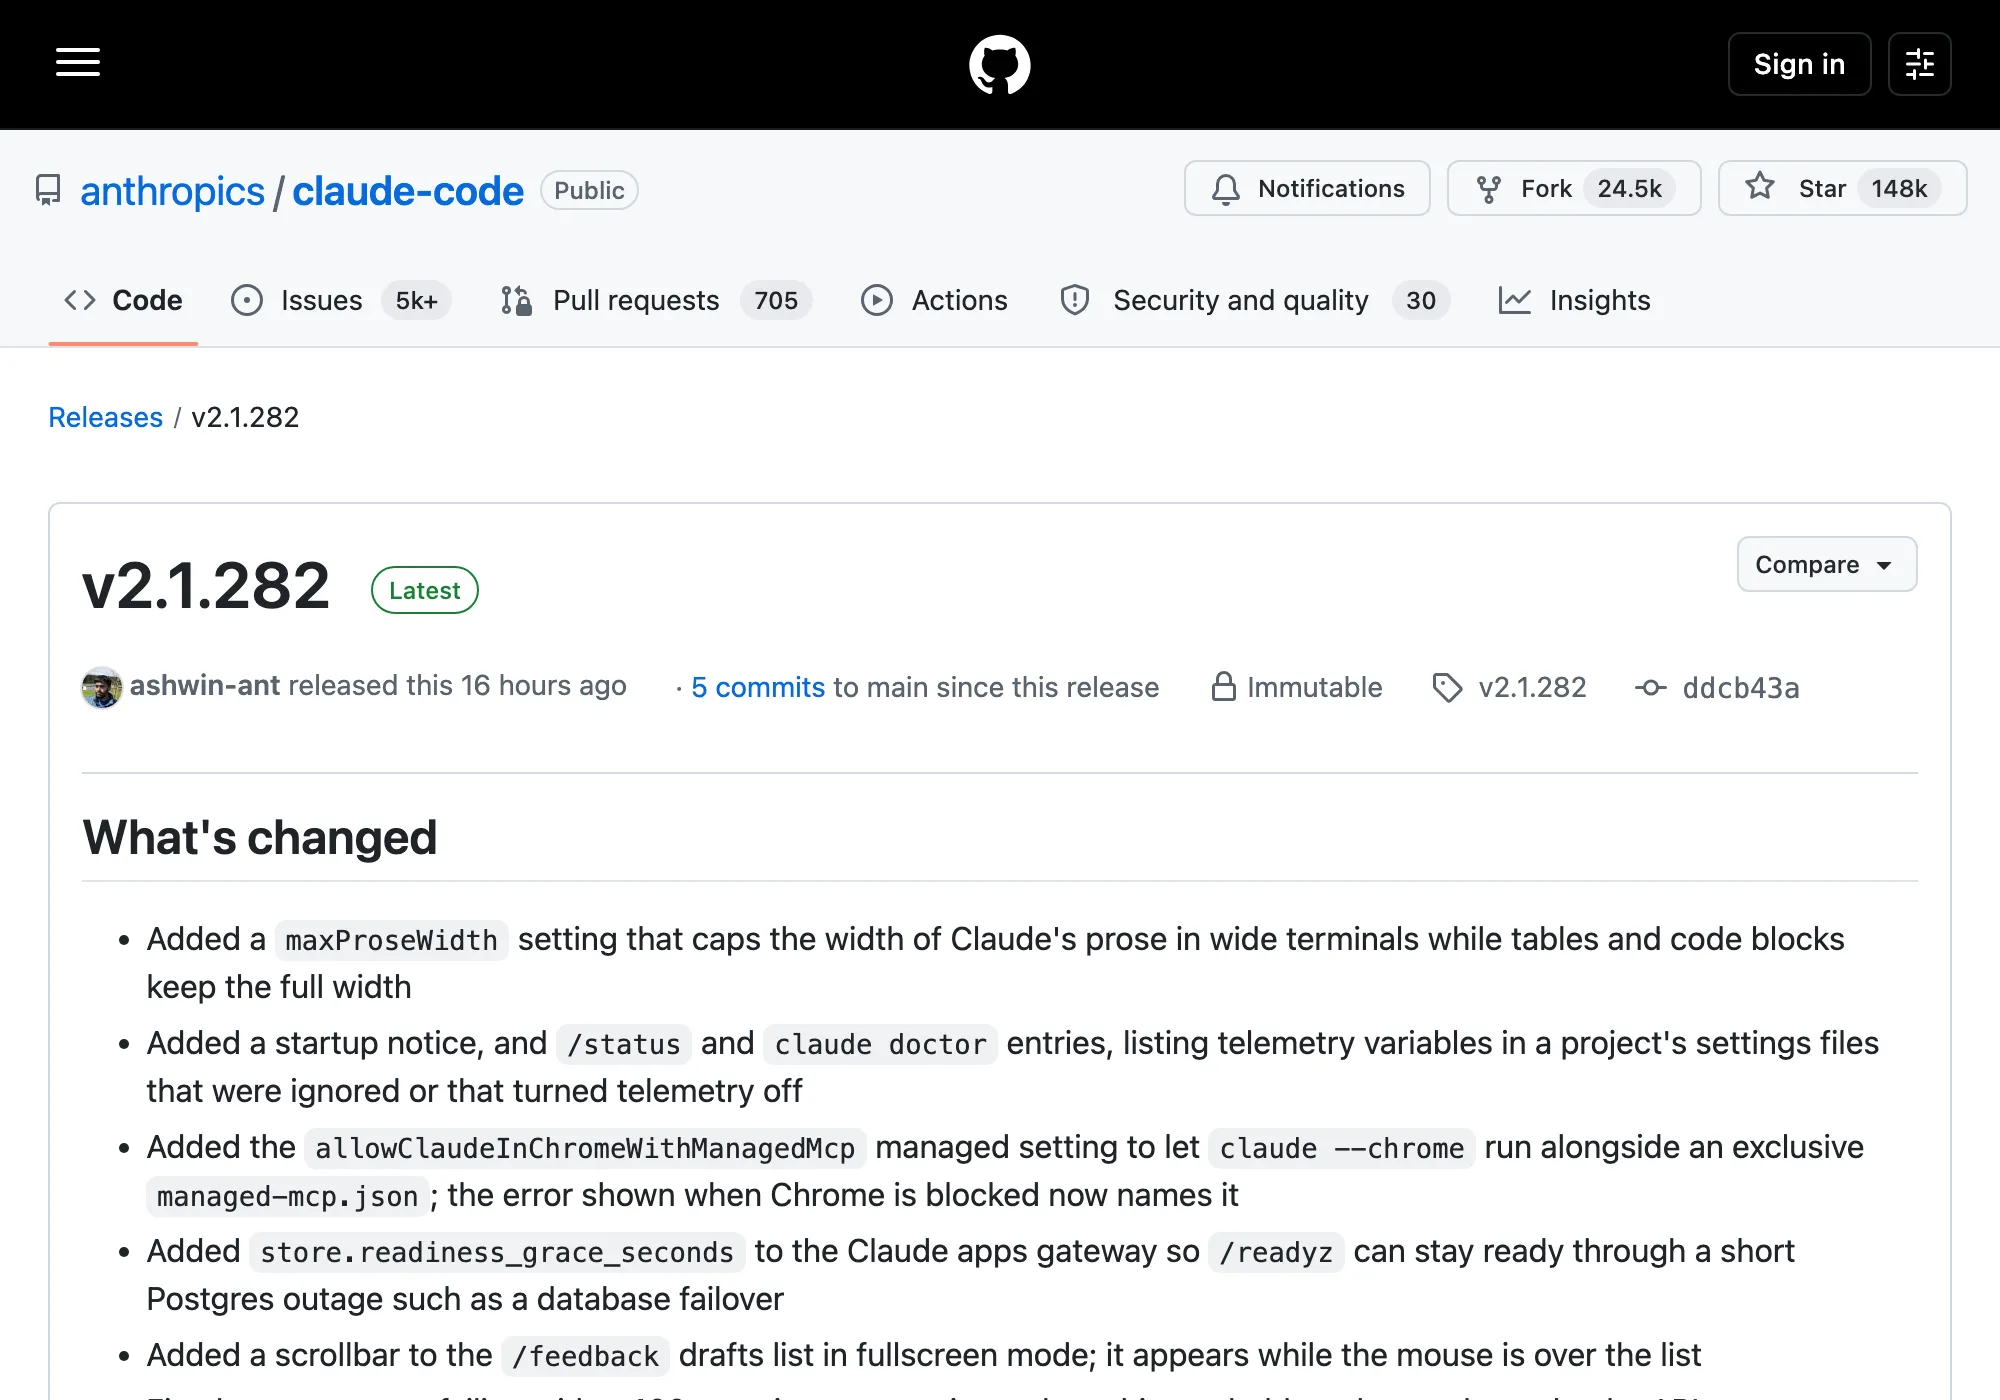Open the hamburger navigation menu
Image resolution: width=2000 pixels, height=1400 pixels.
78,63
